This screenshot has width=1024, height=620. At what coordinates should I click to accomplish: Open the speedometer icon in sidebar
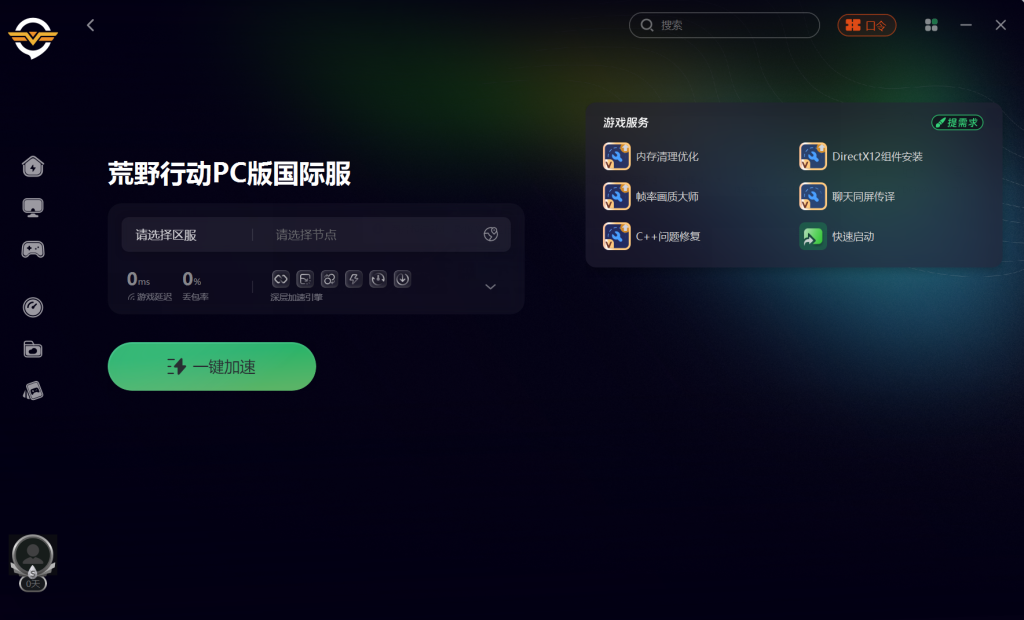pyautogui.click(x=33, y=307)
